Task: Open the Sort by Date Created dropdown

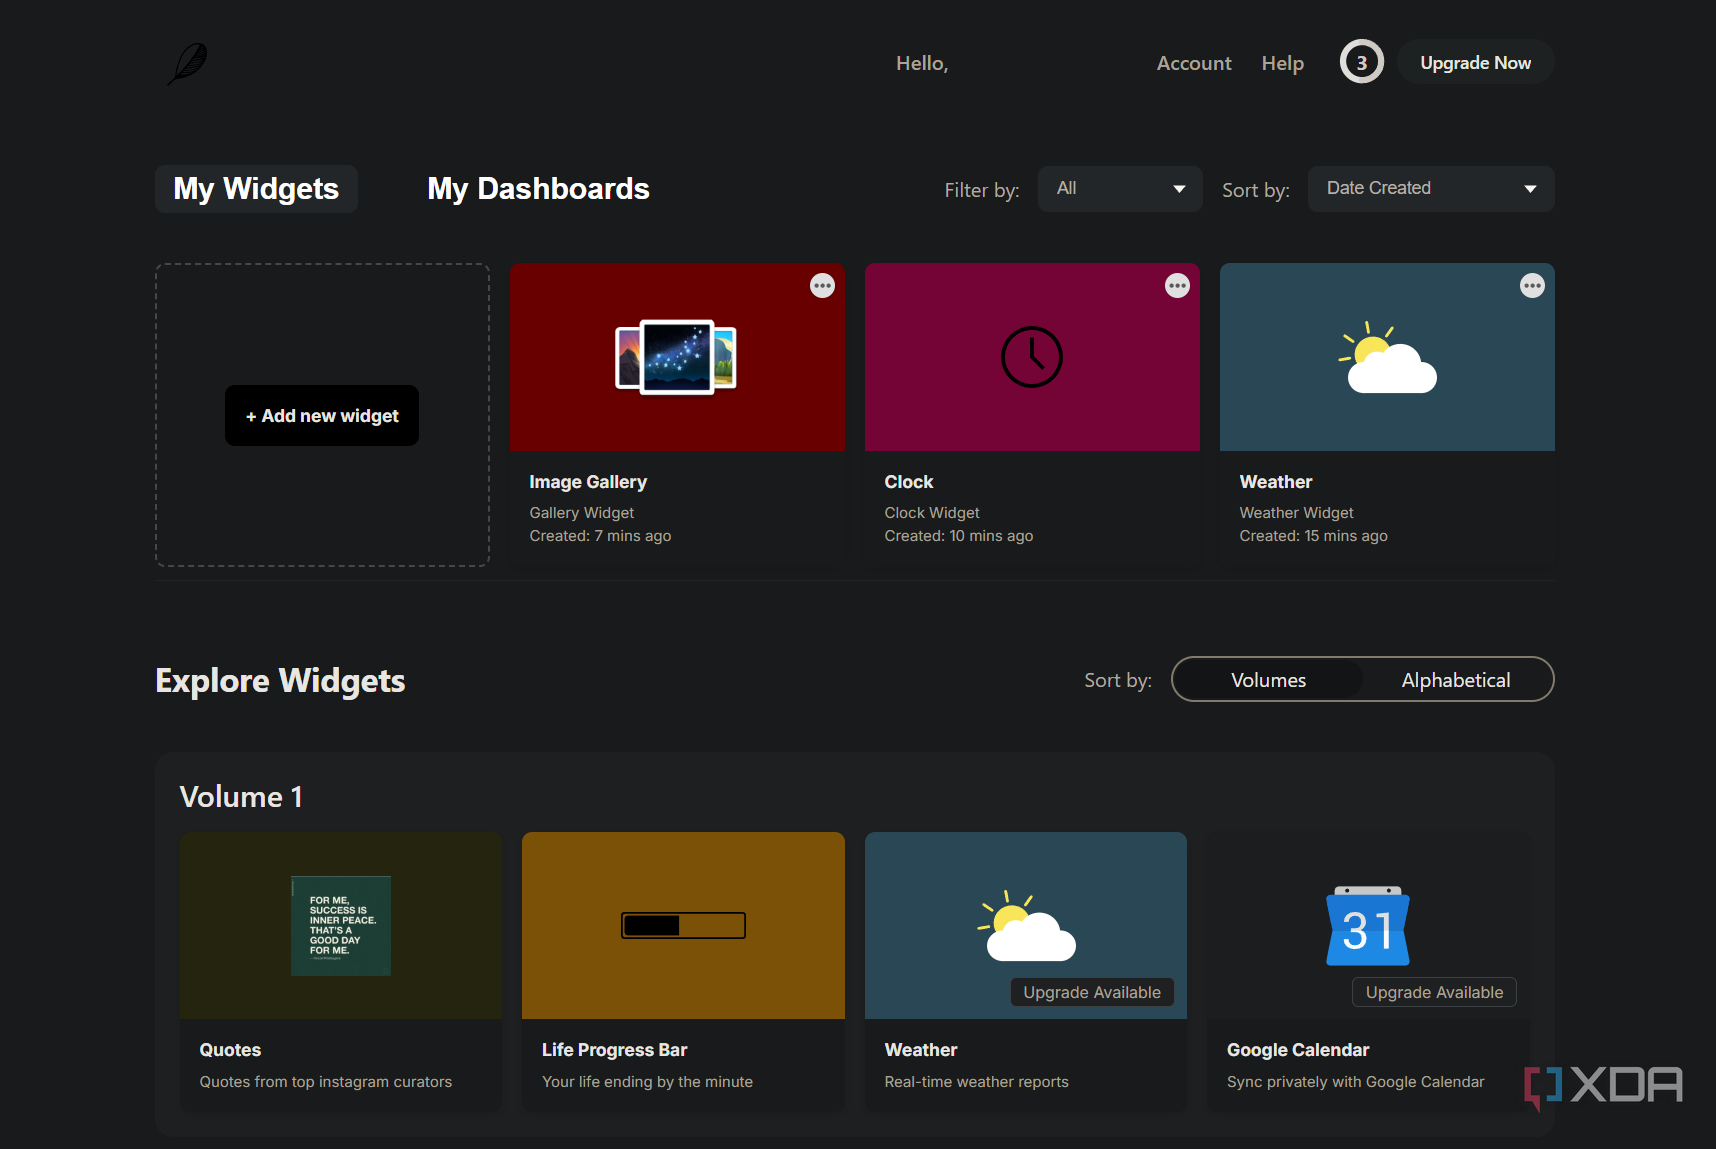Action: coord(1431,189)
